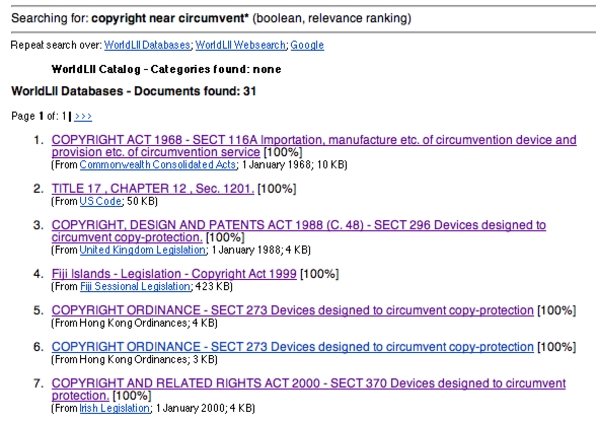Click the '423 KB' size text for Fiji result

coord(212,286)
